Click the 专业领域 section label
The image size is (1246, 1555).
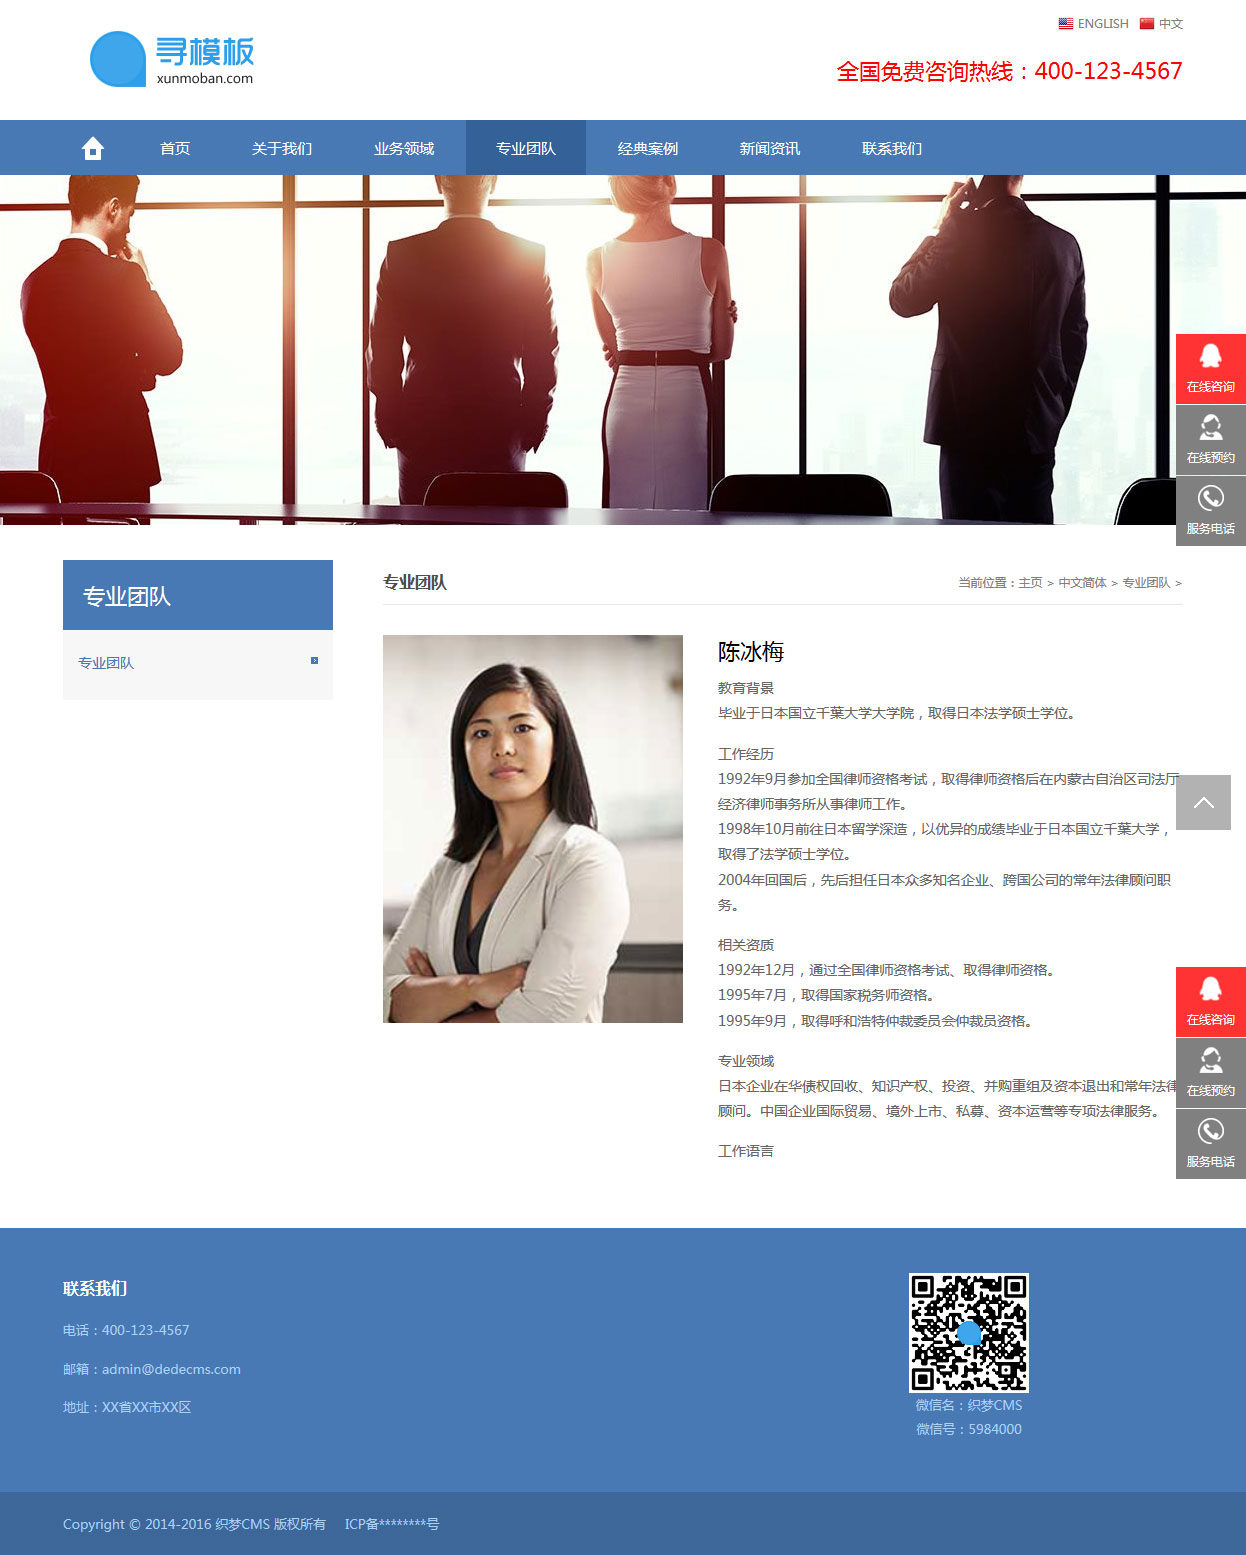click(x=746, y=1061)
